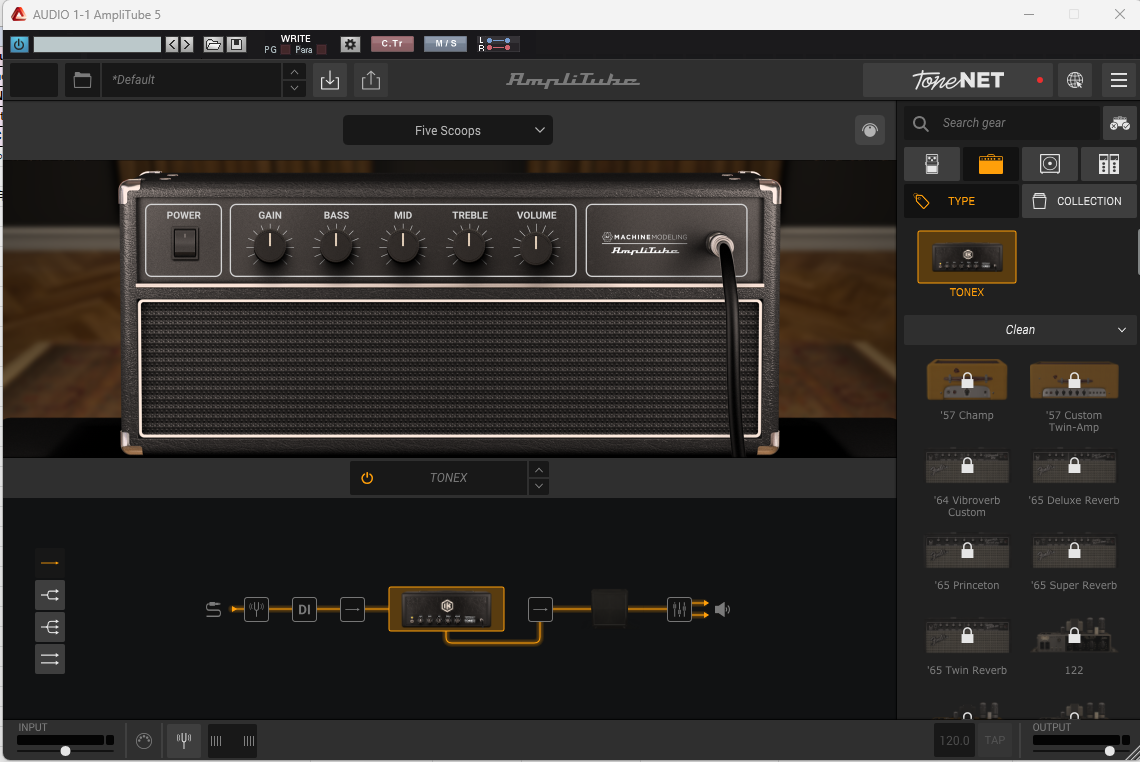Select the parallel dual chain routing
The height and width of the screenshot is (762, 1140).
point(50,659)
